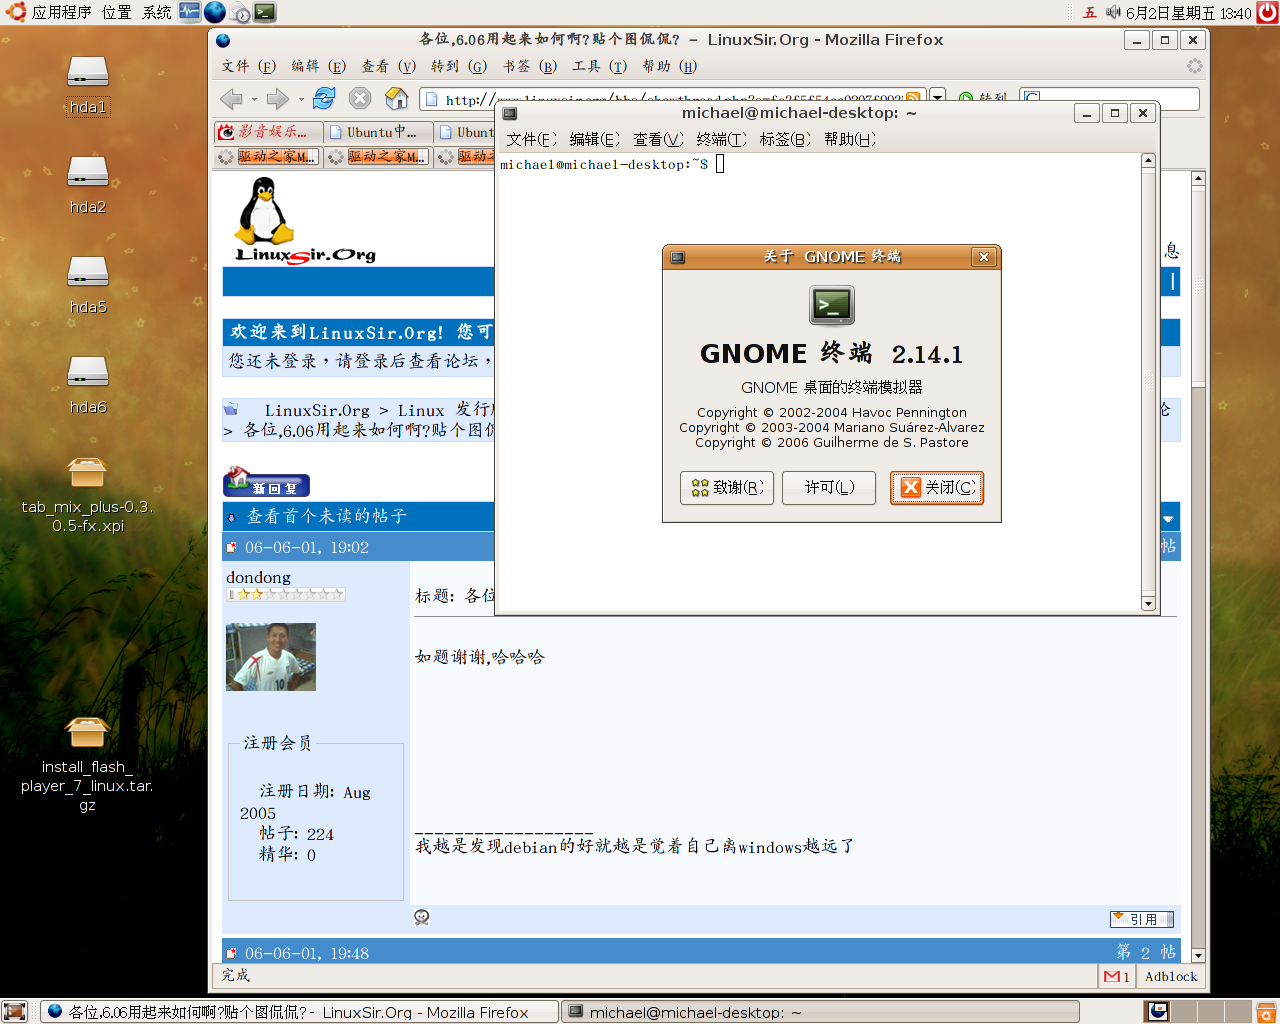Reload the page in Firefox

tap(324, 98)
